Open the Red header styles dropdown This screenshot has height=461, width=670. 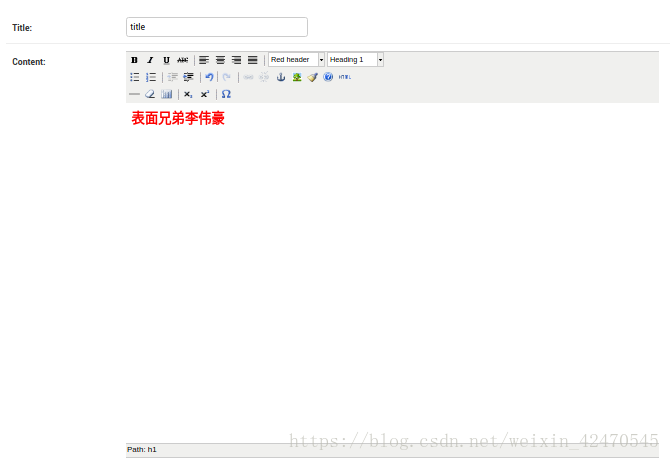click(x=297, y=59)
